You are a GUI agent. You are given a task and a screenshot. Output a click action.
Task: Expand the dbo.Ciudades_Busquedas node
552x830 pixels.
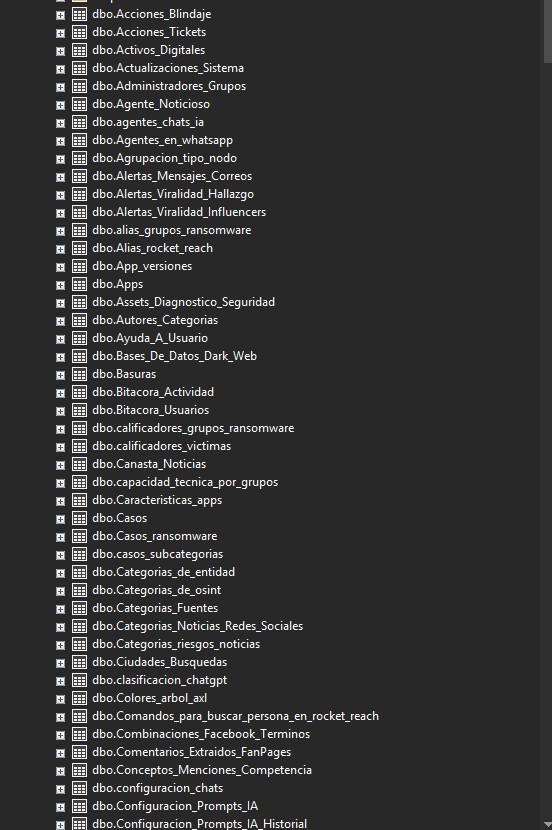tap(60, 663)
